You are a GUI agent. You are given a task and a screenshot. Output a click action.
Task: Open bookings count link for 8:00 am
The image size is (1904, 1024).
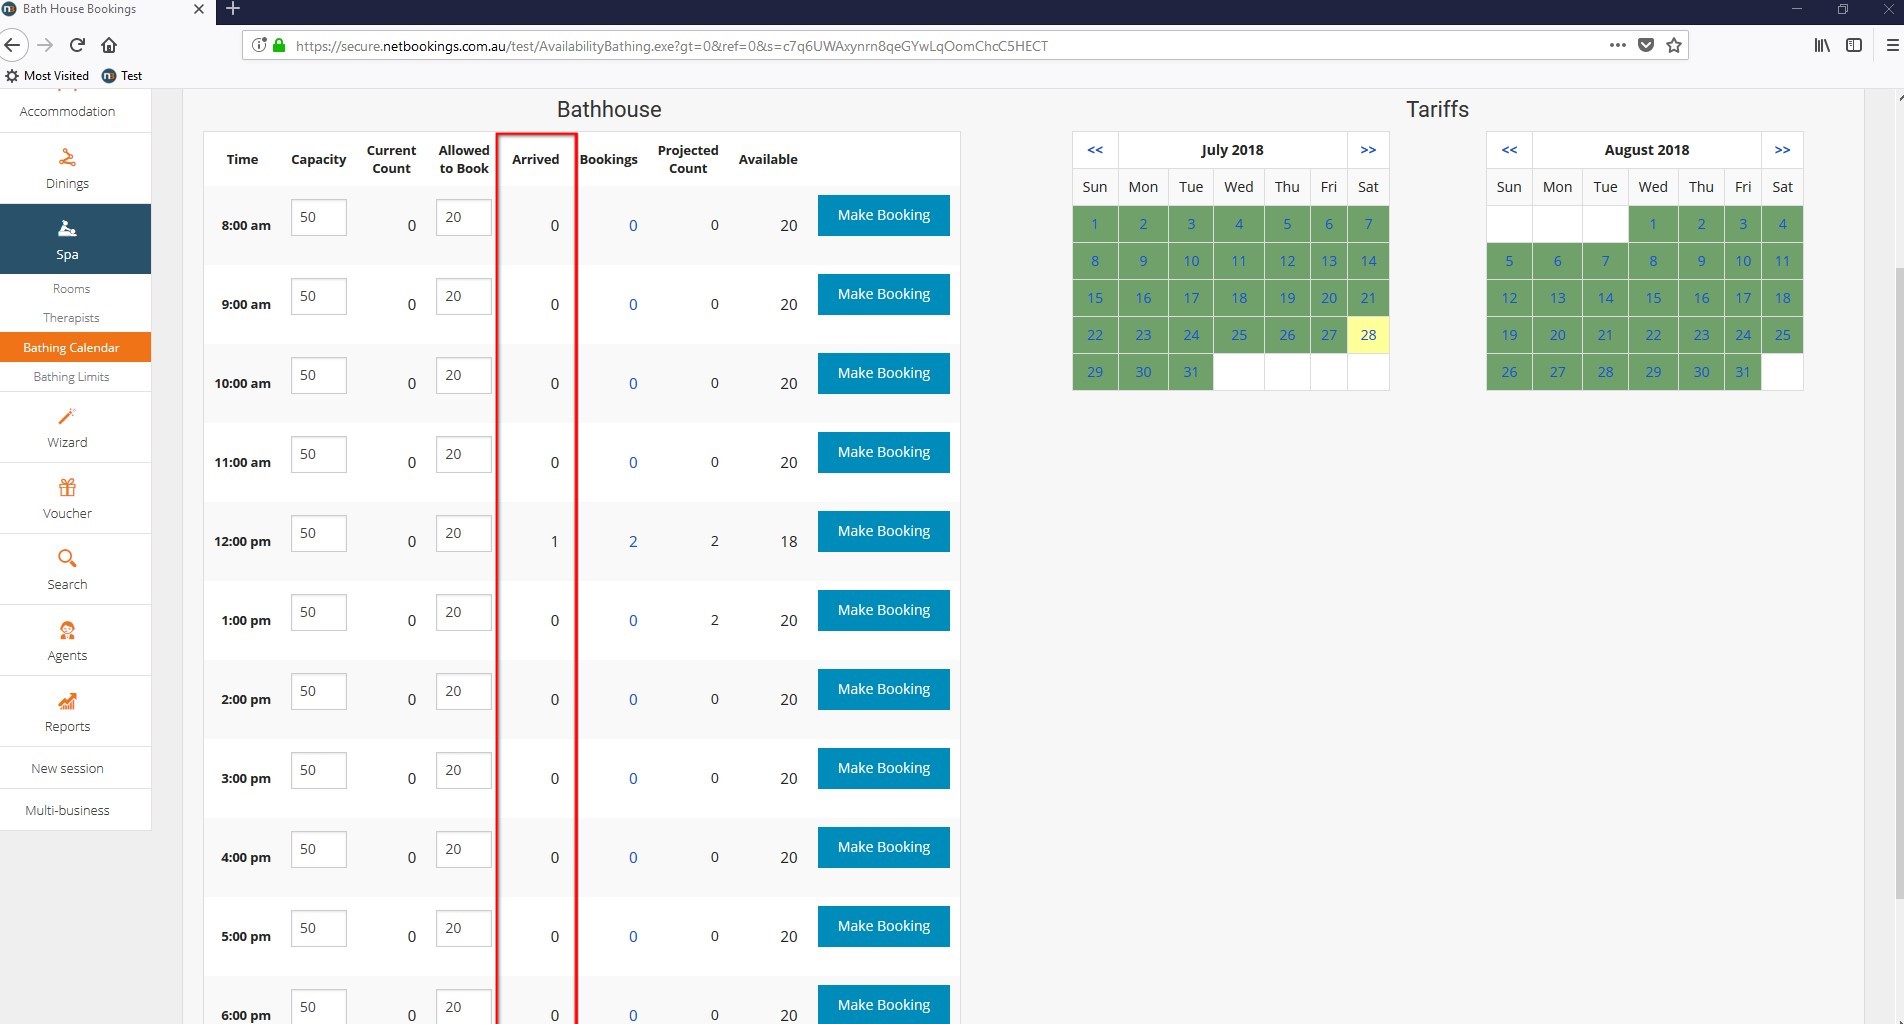coord(633,226)
